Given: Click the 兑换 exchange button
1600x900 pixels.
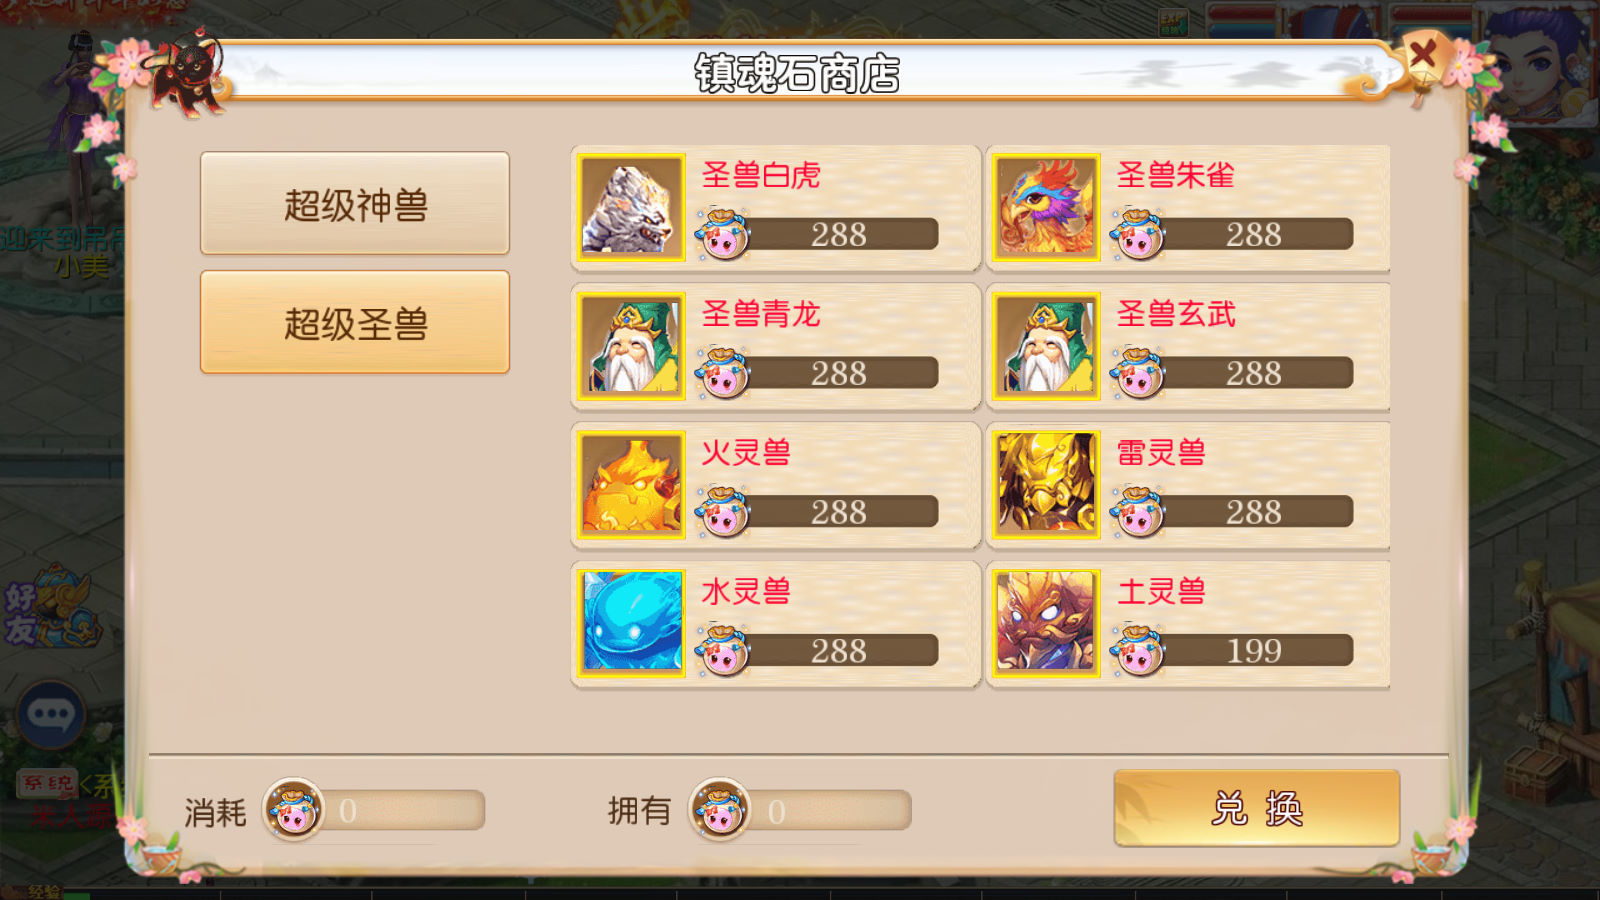Looking at the screenshot, I should [1257, 808].
